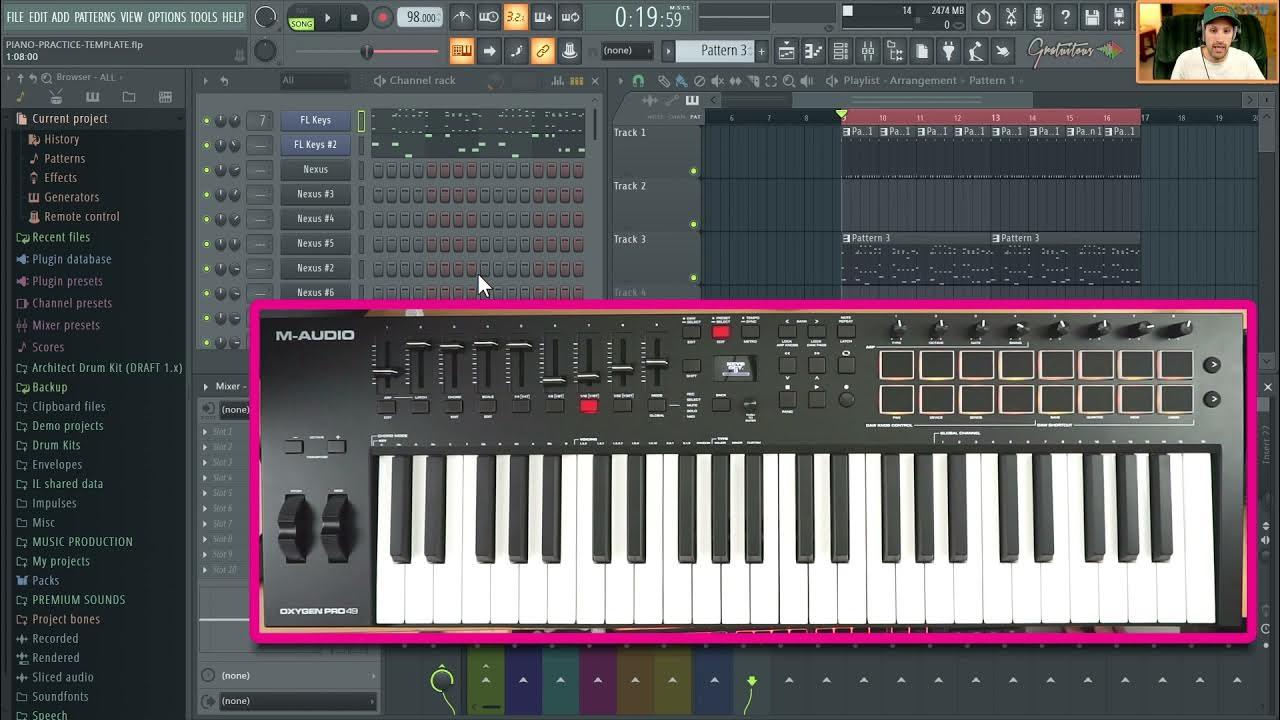Click the main pitch slider handle
The height and width of the screenshot is (720, 1280).
(x=366, y=51)
